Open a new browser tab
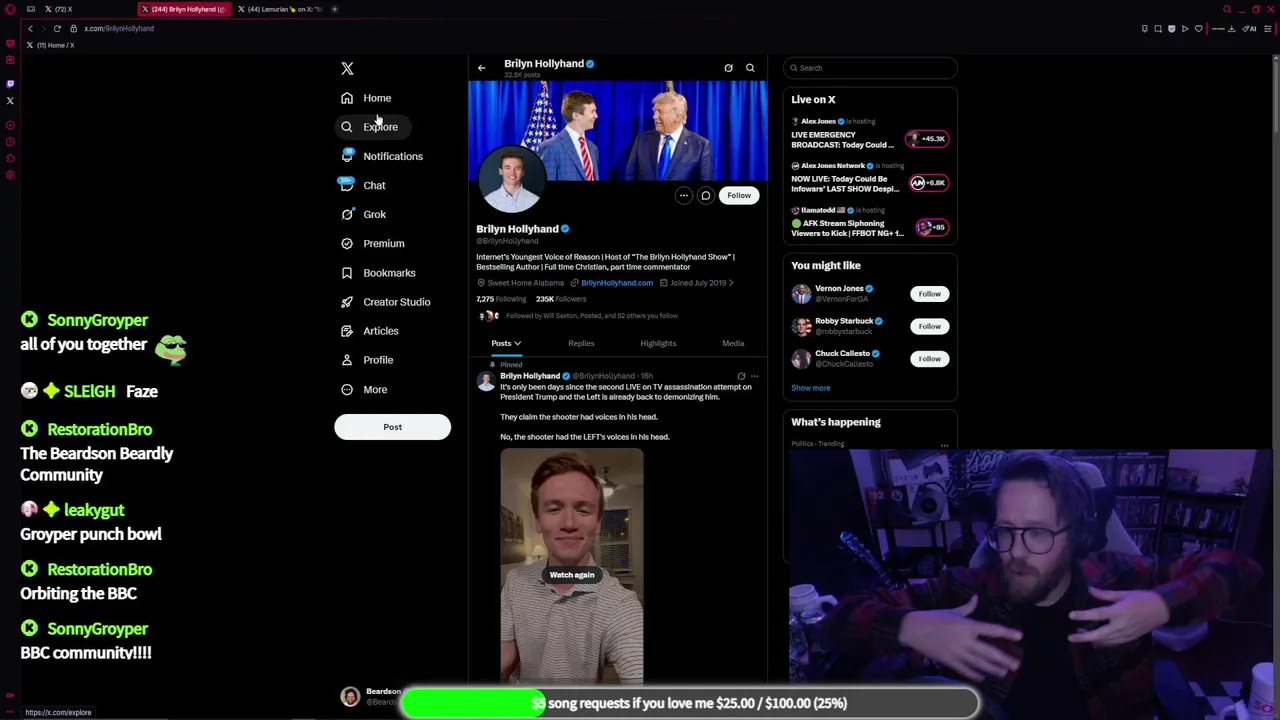 coord(335,9)
